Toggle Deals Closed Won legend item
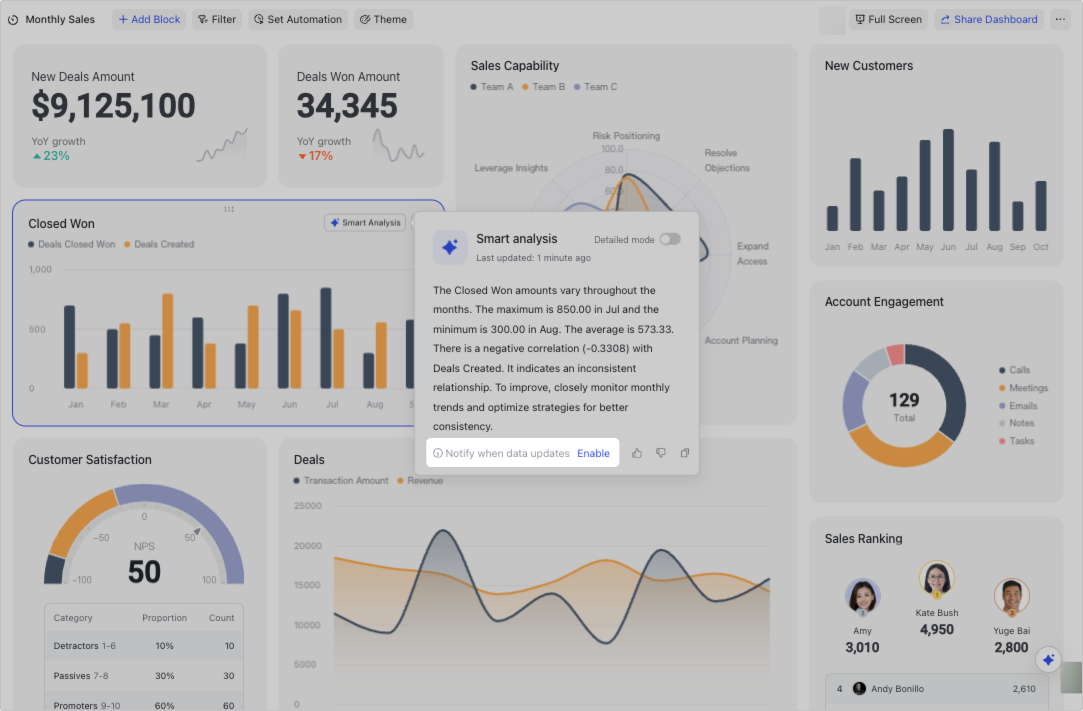The height and width of the screenshot is (711, 1083). 72,245
